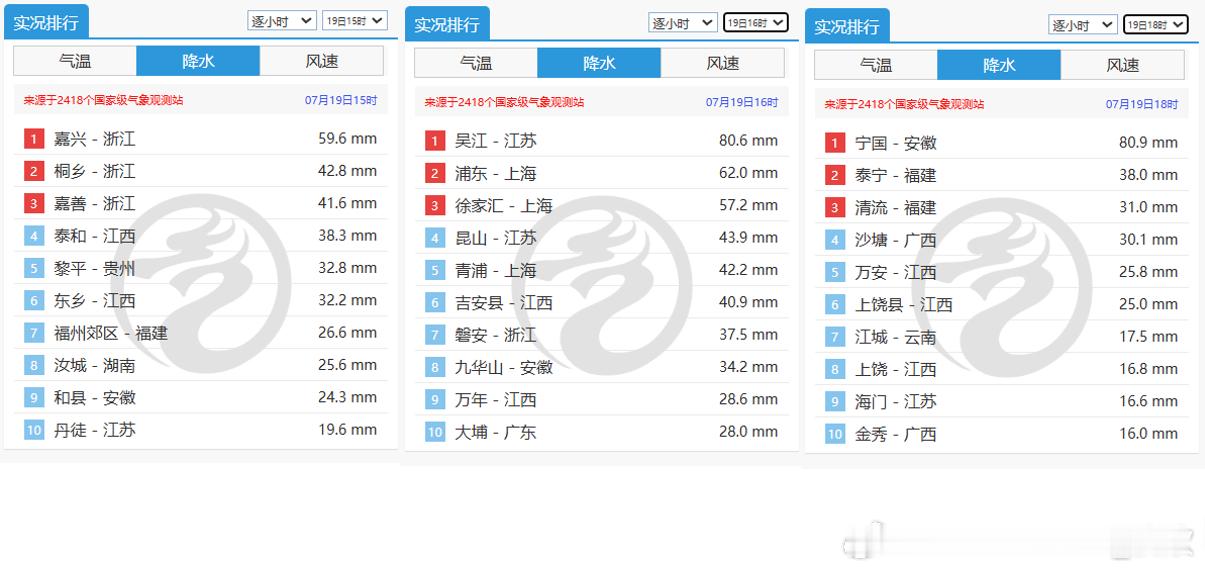Click the 万年 - 江西 station name
Image resolution: width=1205 pixels, height=571 pixels.
coord(495,399)
